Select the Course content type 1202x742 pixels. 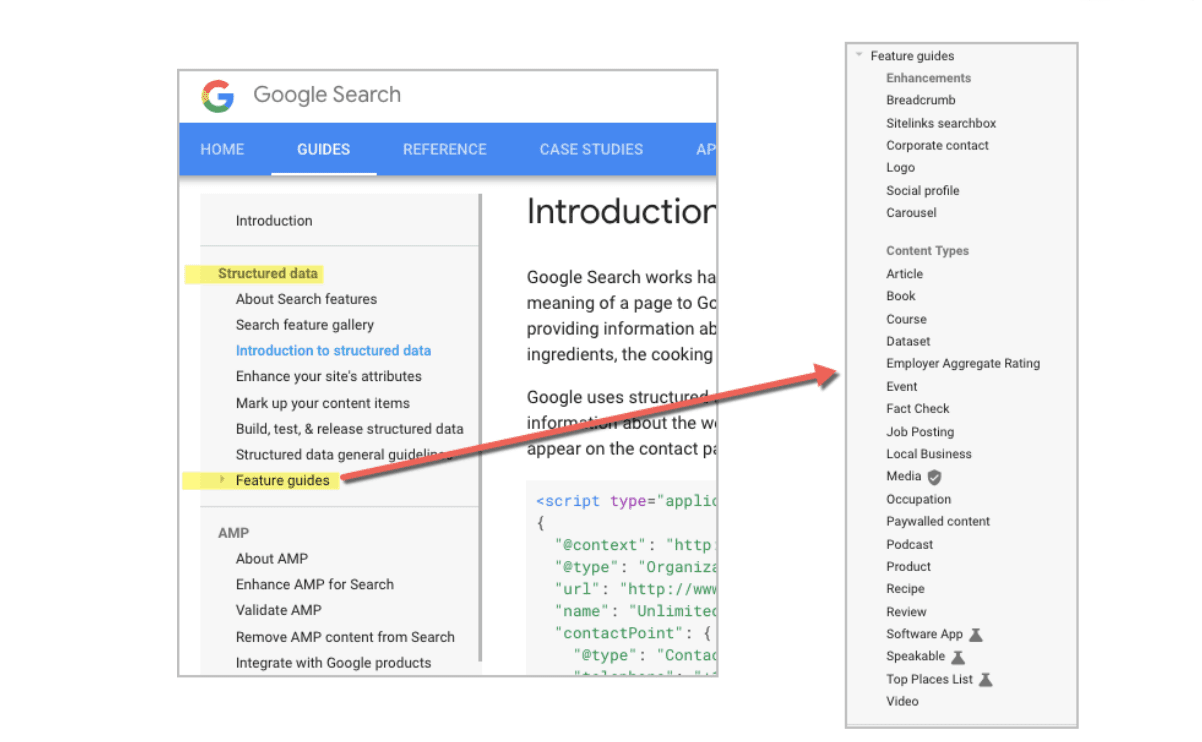[906, 319]
